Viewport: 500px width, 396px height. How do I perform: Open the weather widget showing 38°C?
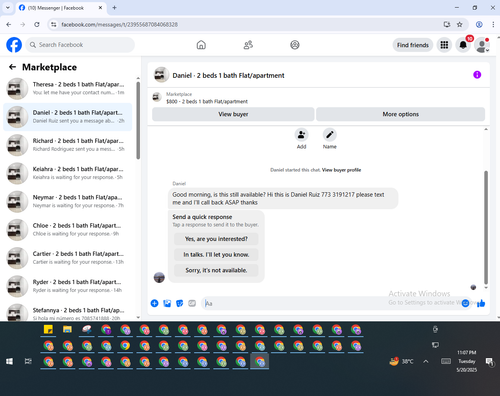[402, 361]
